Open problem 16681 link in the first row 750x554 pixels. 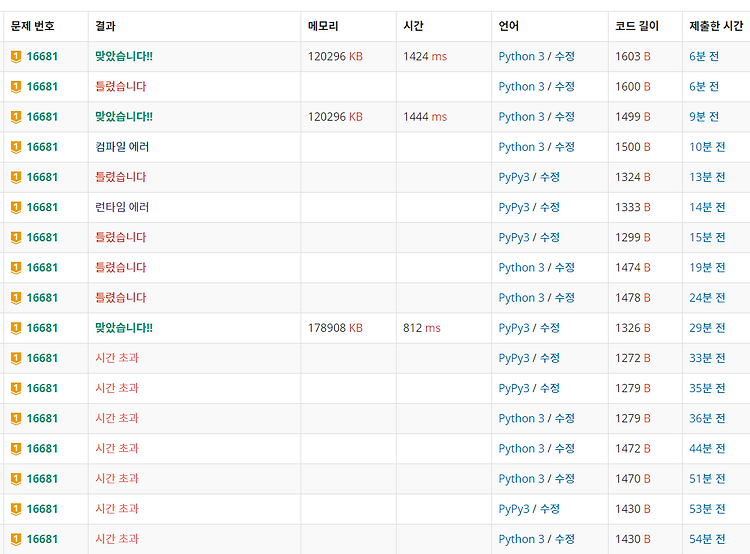42,56
